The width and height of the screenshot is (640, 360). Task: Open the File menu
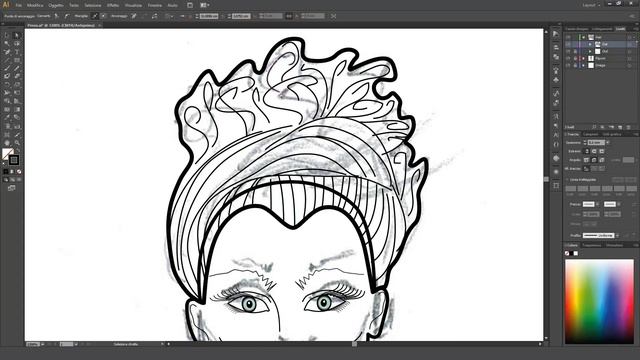[19, 5]
